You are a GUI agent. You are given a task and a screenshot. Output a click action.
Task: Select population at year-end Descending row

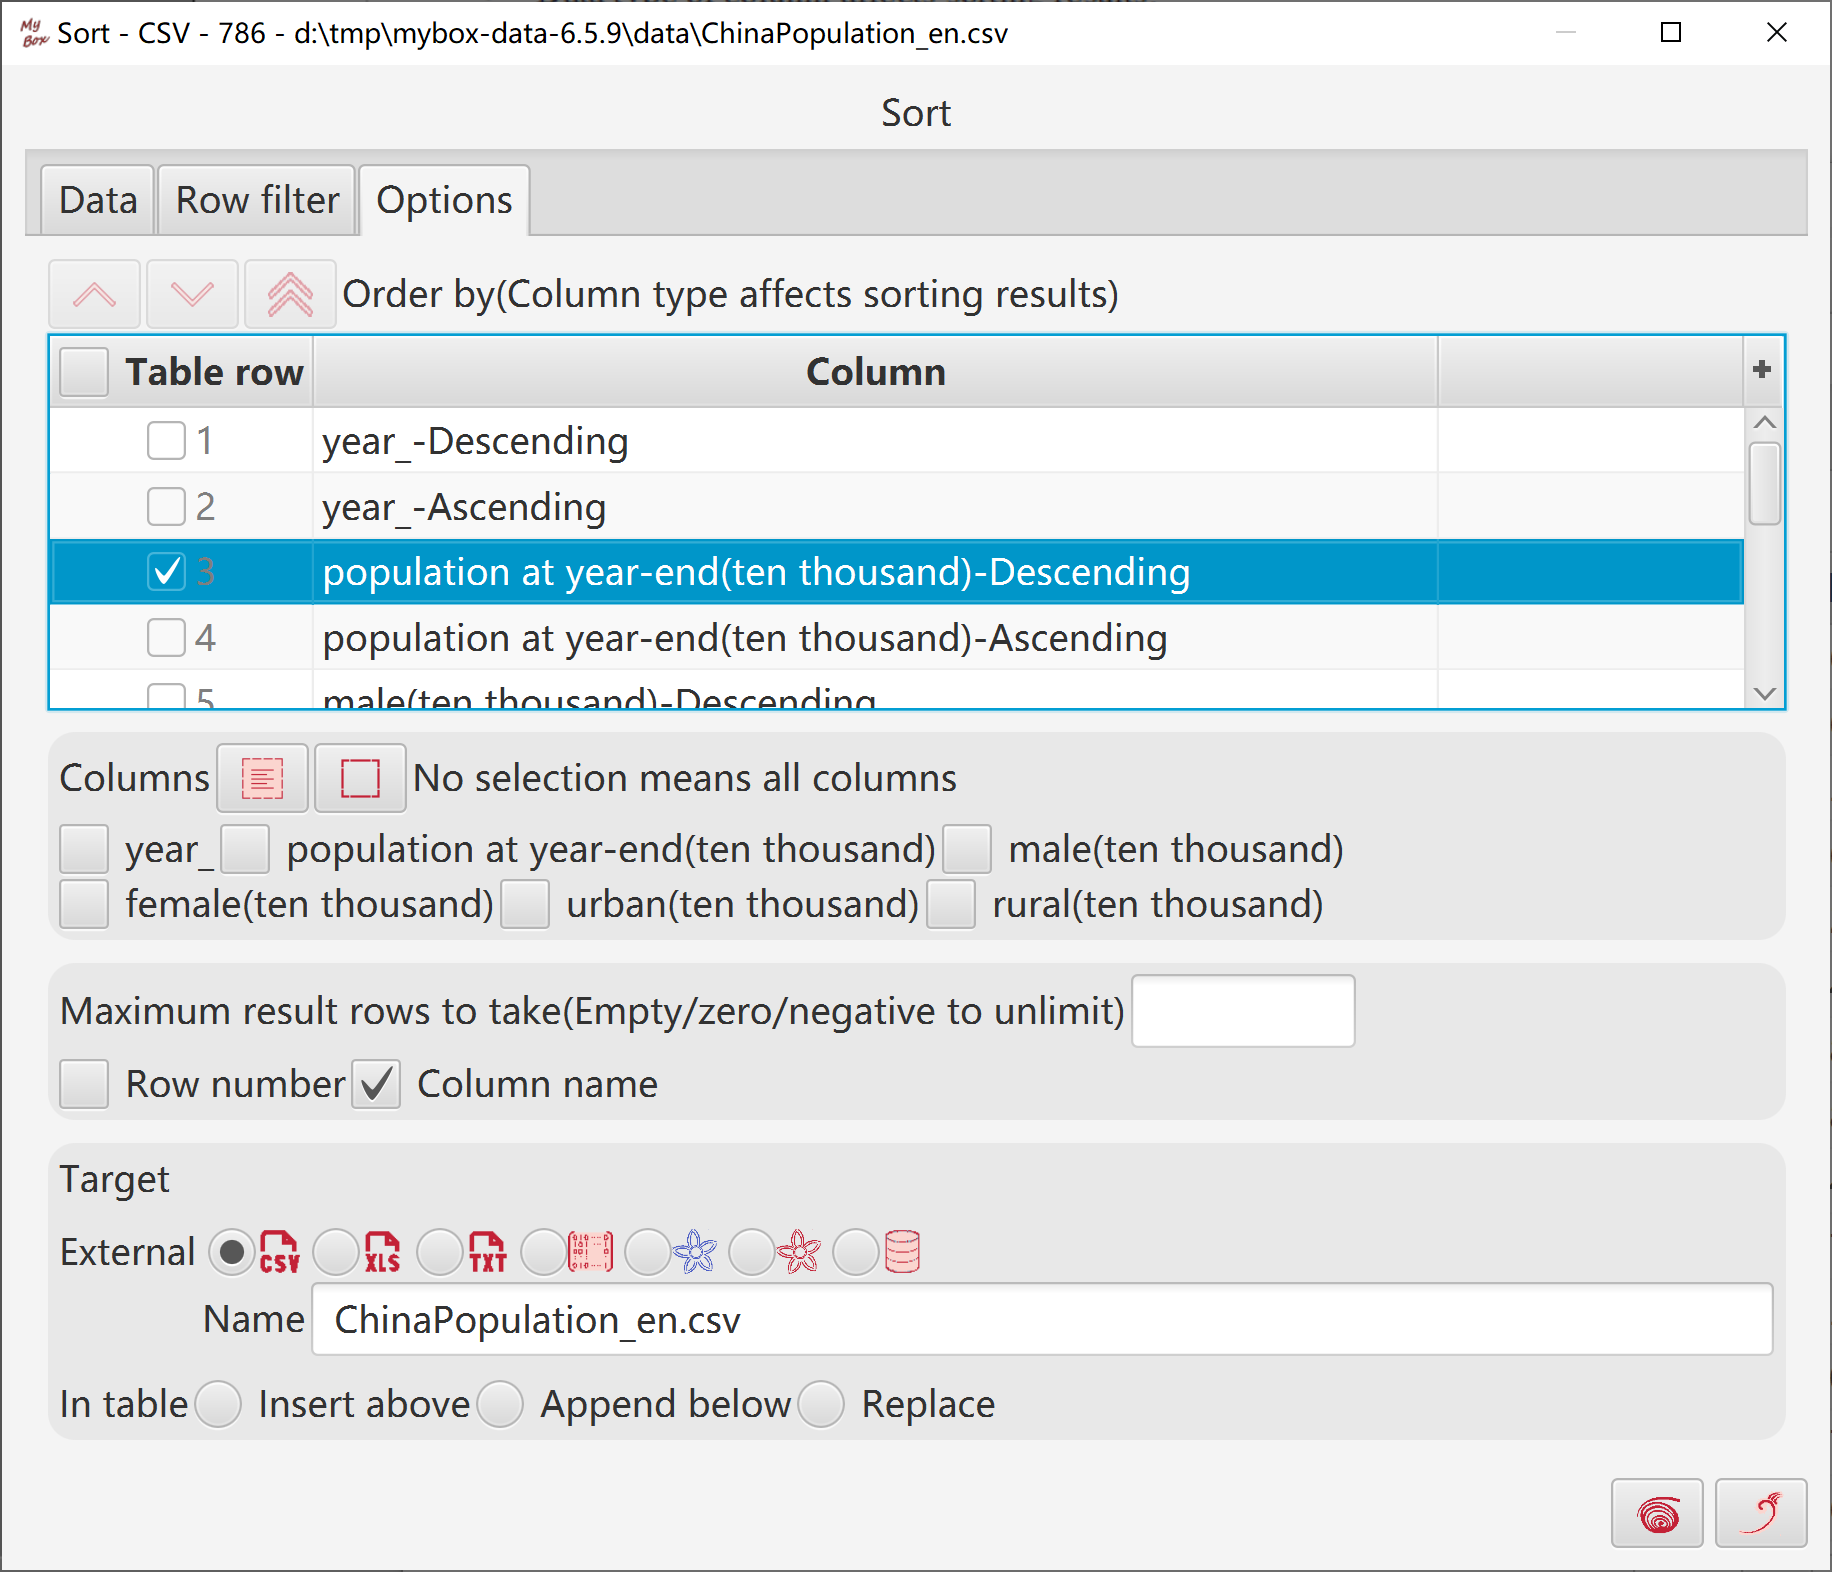[x=896, y=572]
